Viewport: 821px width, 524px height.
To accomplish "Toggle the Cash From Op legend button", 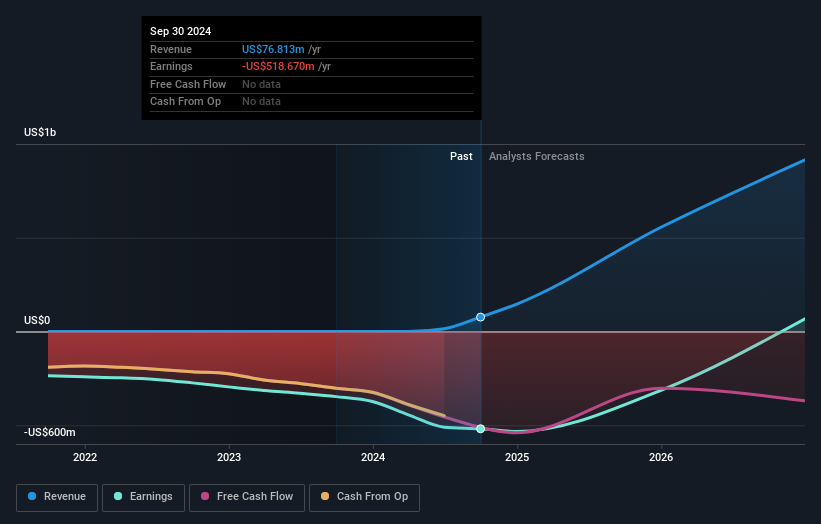I will pos(364,497).
